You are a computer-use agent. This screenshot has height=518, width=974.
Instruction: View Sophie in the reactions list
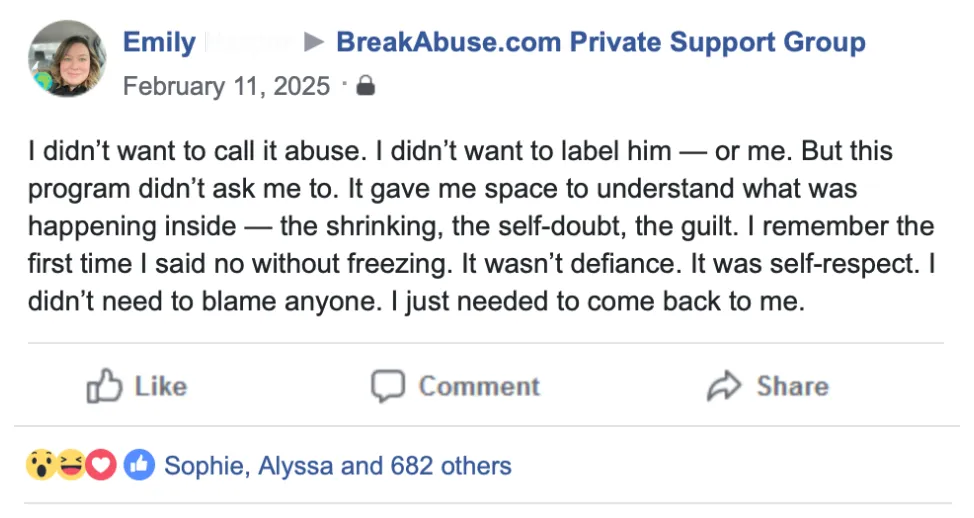tap(204, 466)
